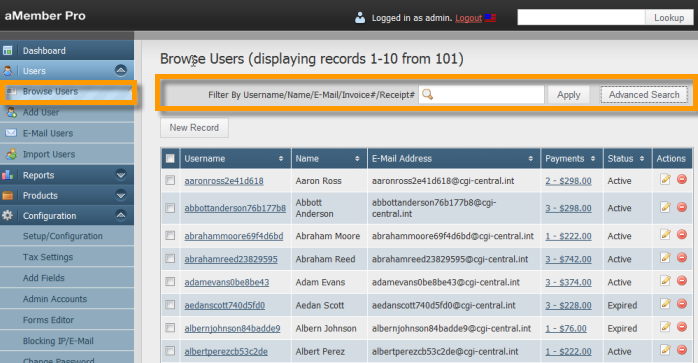This screenshot has width=698, height=363.
Task: Click the Reports bar chart icon
Action: click(x=8, y=175)
